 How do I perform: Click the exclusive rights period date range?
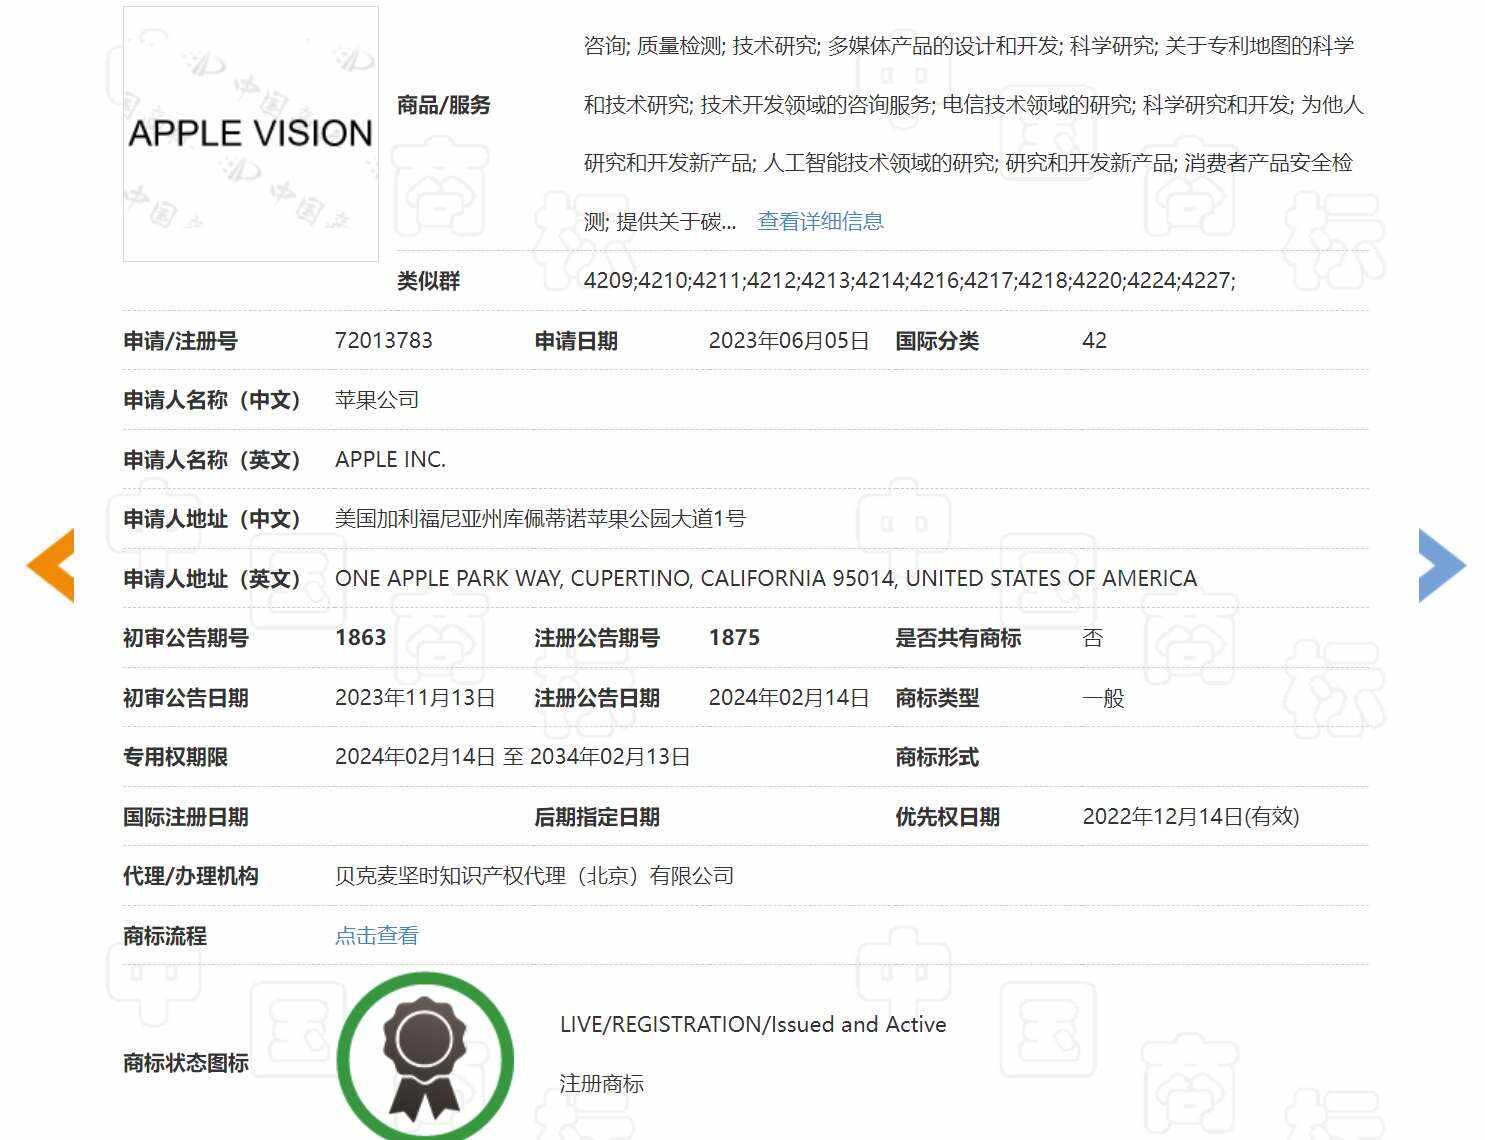pos(512,757)
